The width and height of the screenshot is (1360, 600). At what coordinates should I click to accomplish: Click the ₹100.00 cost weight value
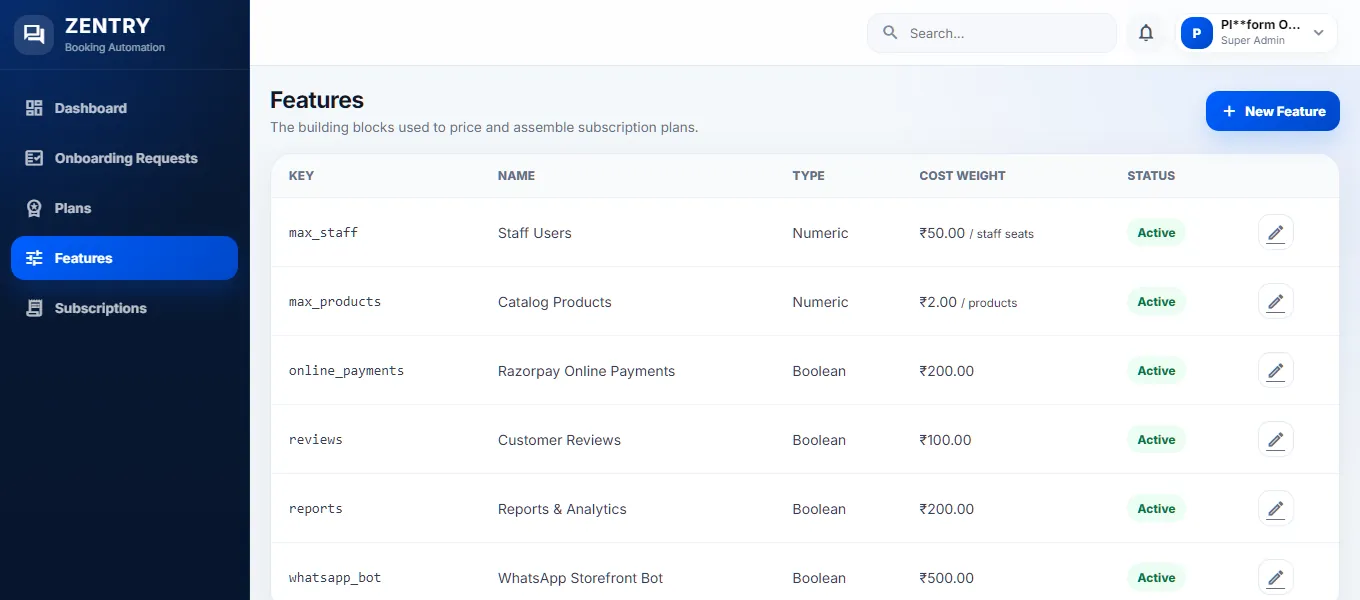tap(945, 440)
